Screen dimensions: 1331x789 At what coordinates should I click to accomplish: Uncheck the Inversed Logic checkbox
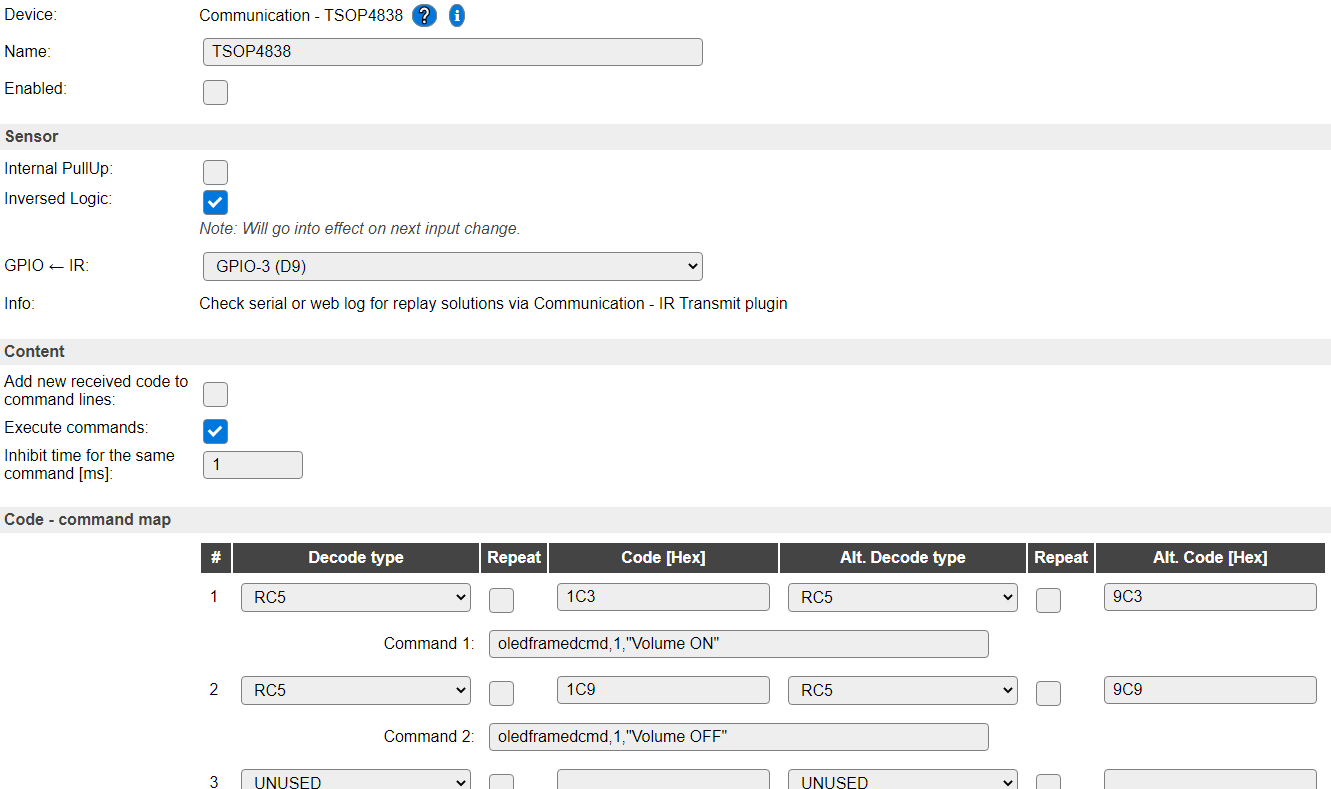point(215,202)
